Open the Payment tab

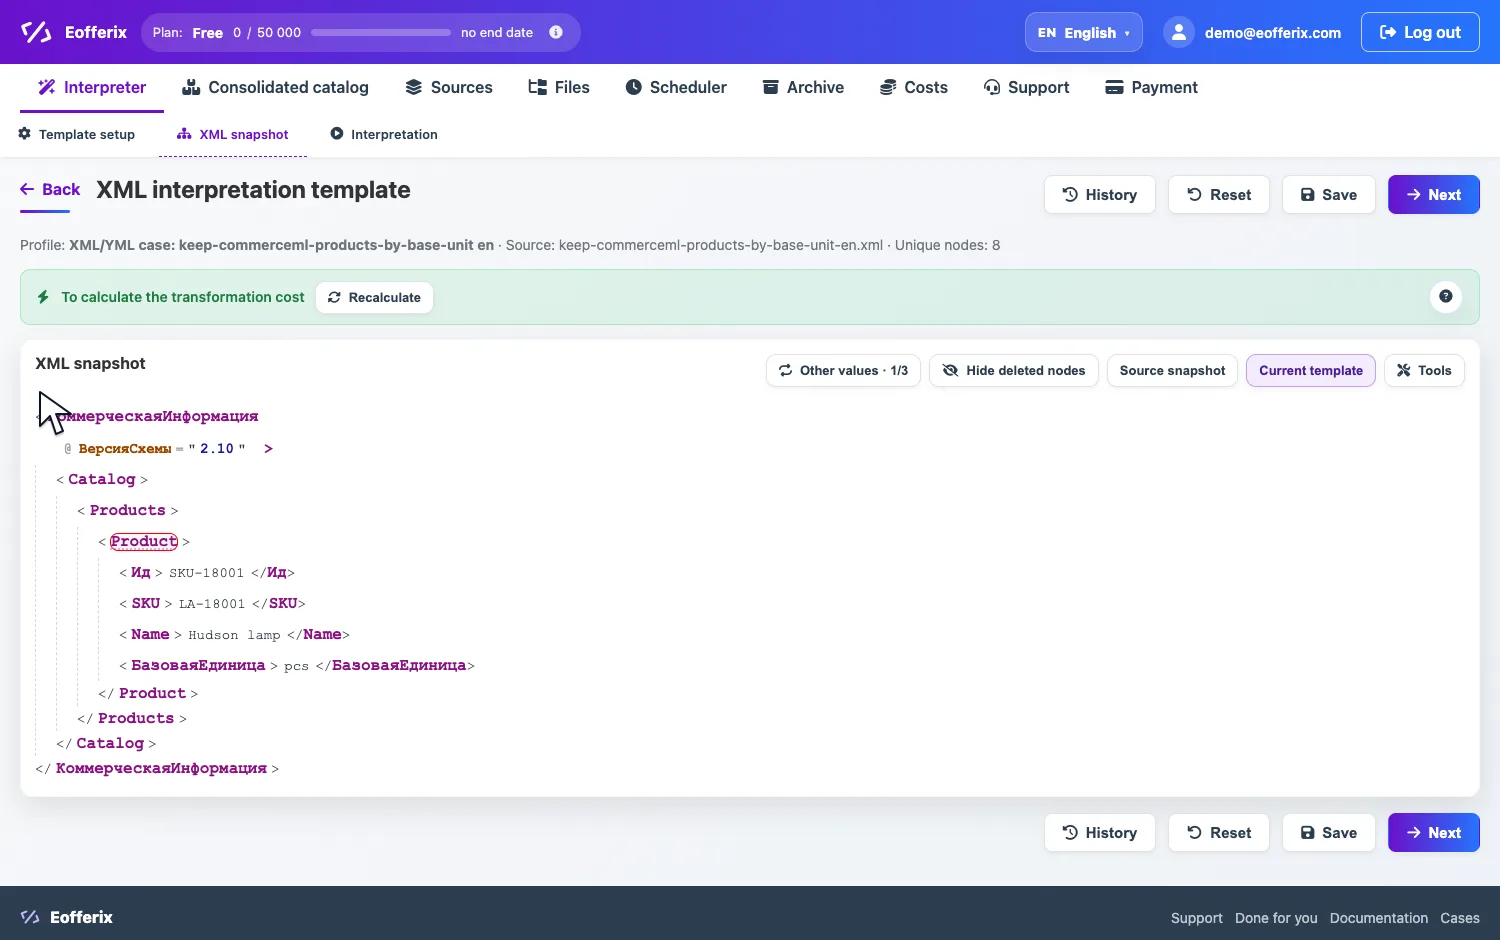[x=1151, y=87]
